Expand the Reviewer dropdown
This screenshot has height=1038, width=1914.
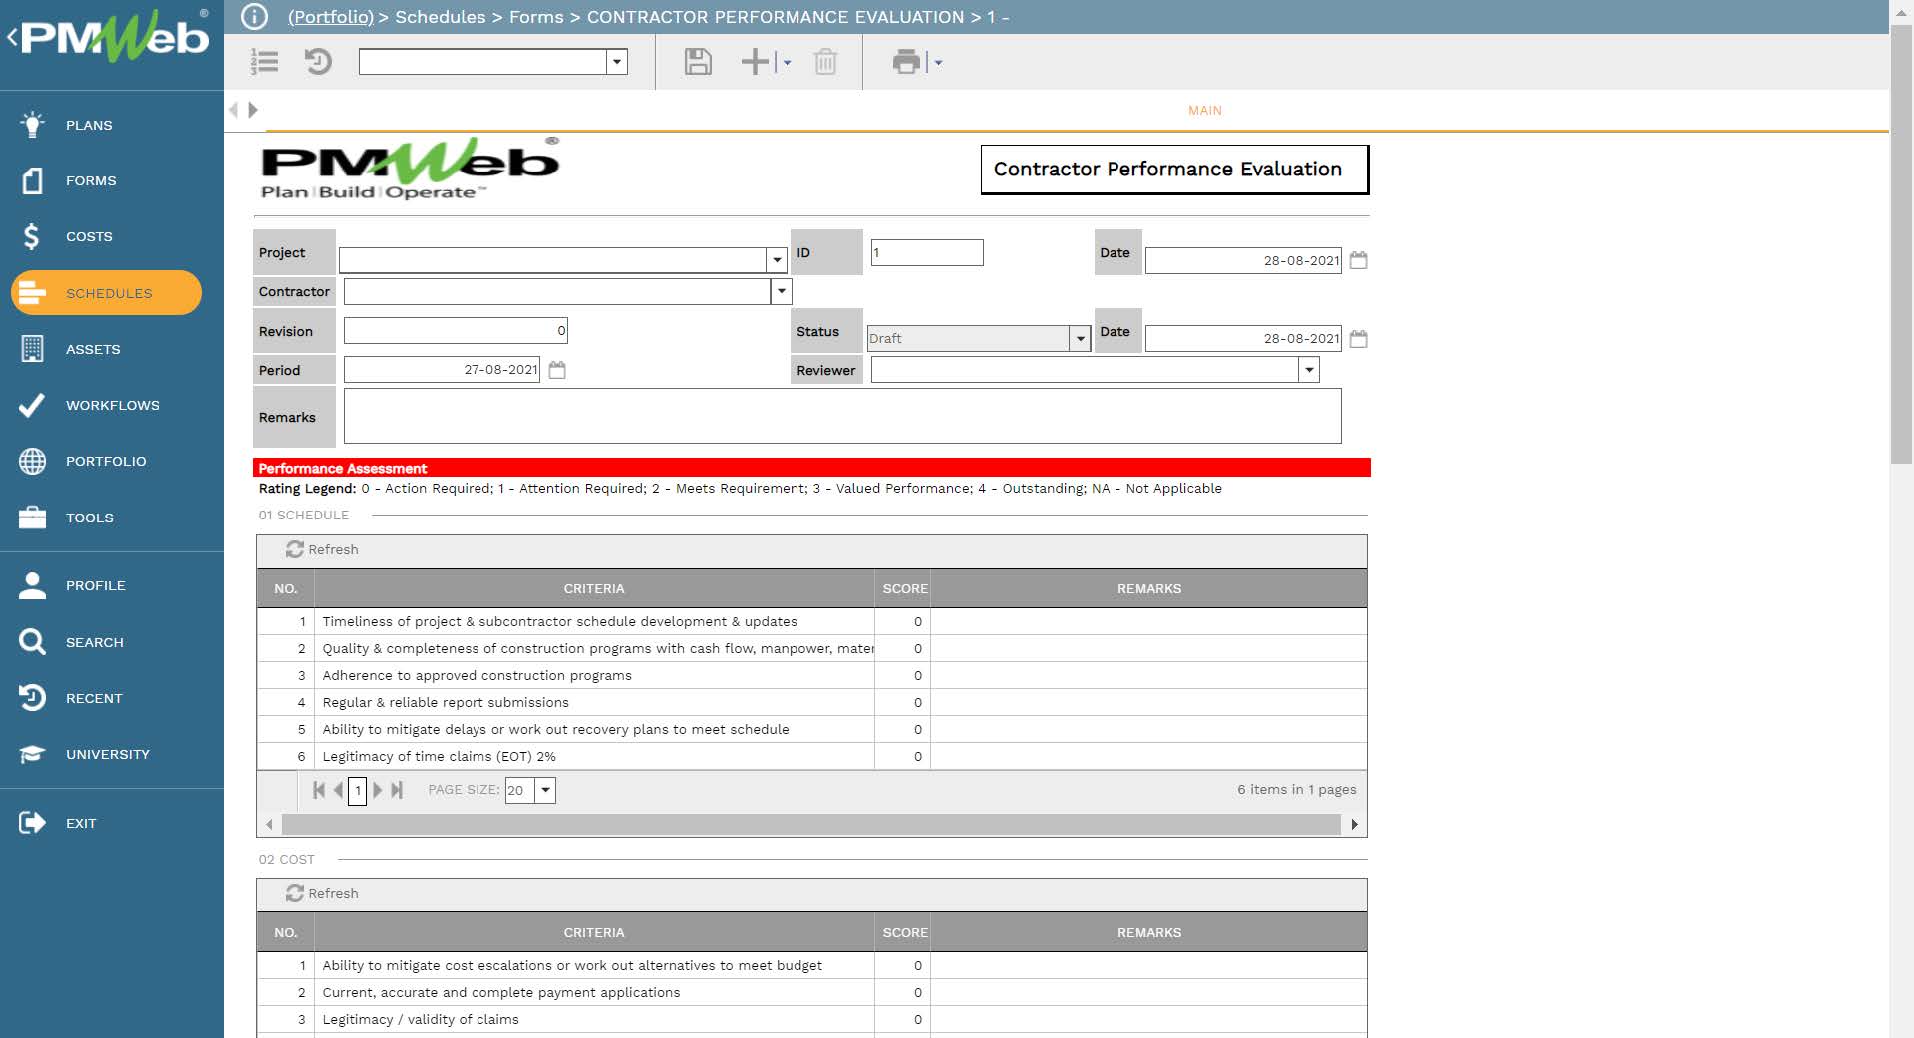coord(1309,370)
